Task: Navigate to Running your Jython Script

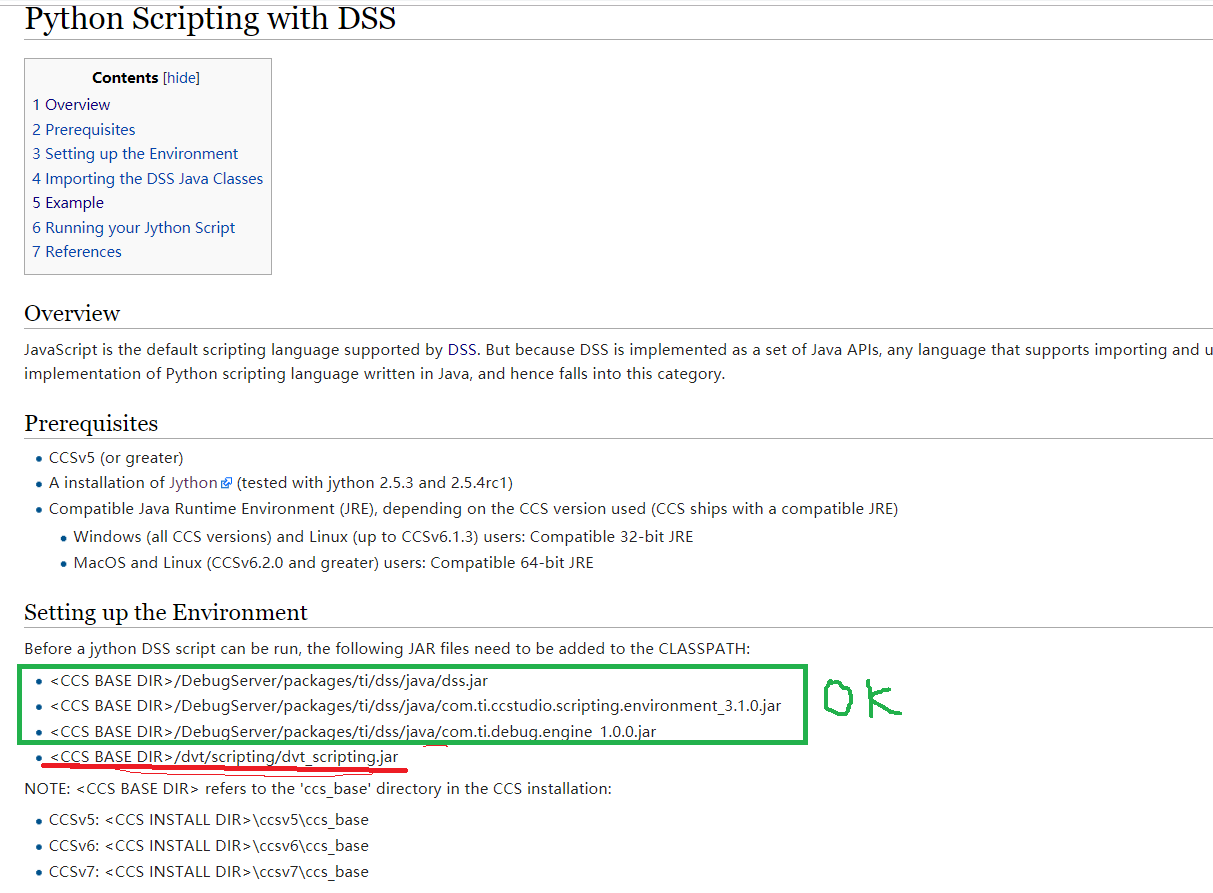Action: coord(133,228)
